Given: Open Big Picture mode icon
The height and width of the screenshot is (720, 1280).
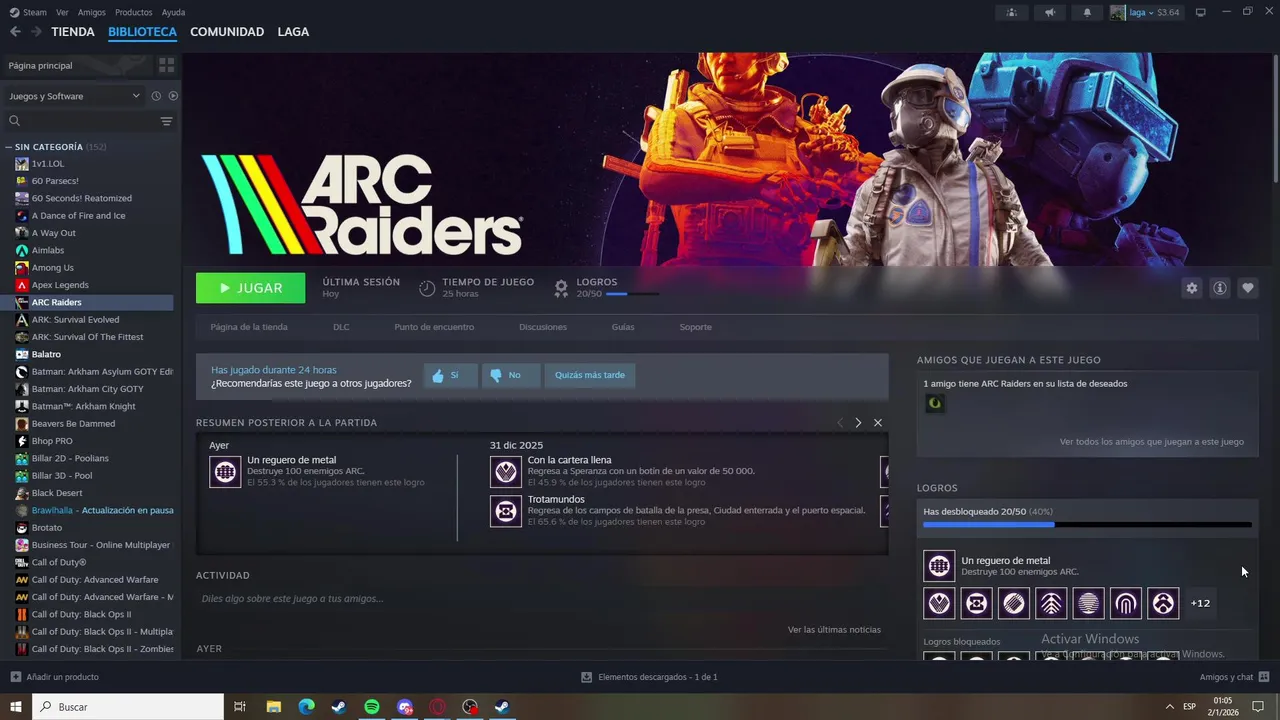Looking at the screenshot, I should 1201,12.
